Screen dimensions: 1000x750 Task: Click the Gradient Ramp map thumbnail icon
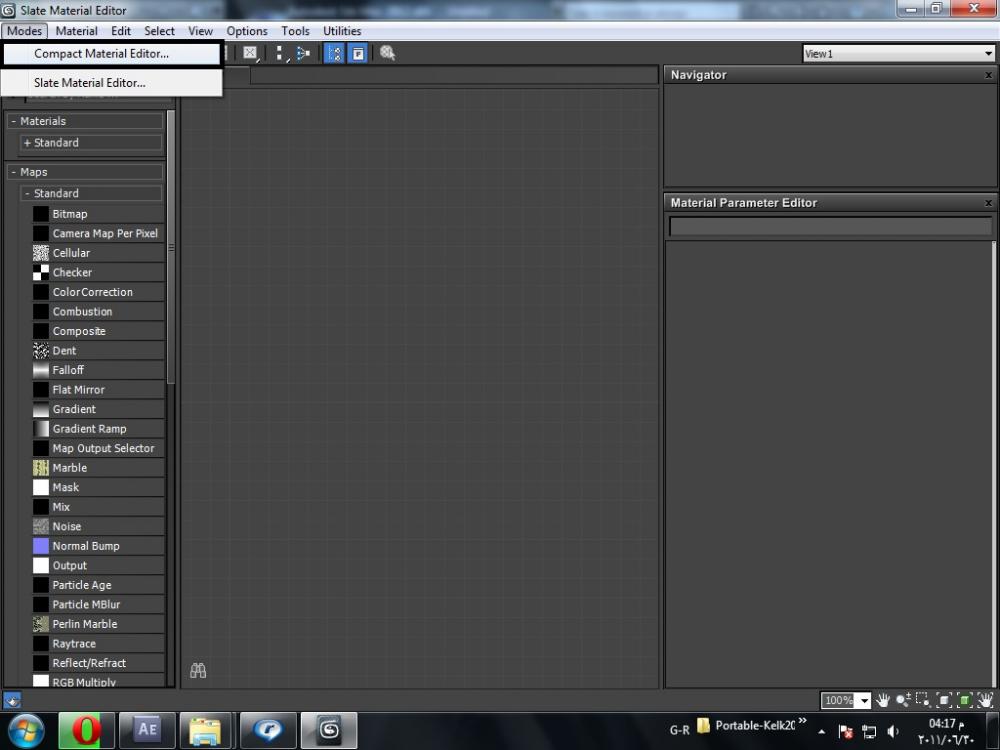click(x=41, y=429)
